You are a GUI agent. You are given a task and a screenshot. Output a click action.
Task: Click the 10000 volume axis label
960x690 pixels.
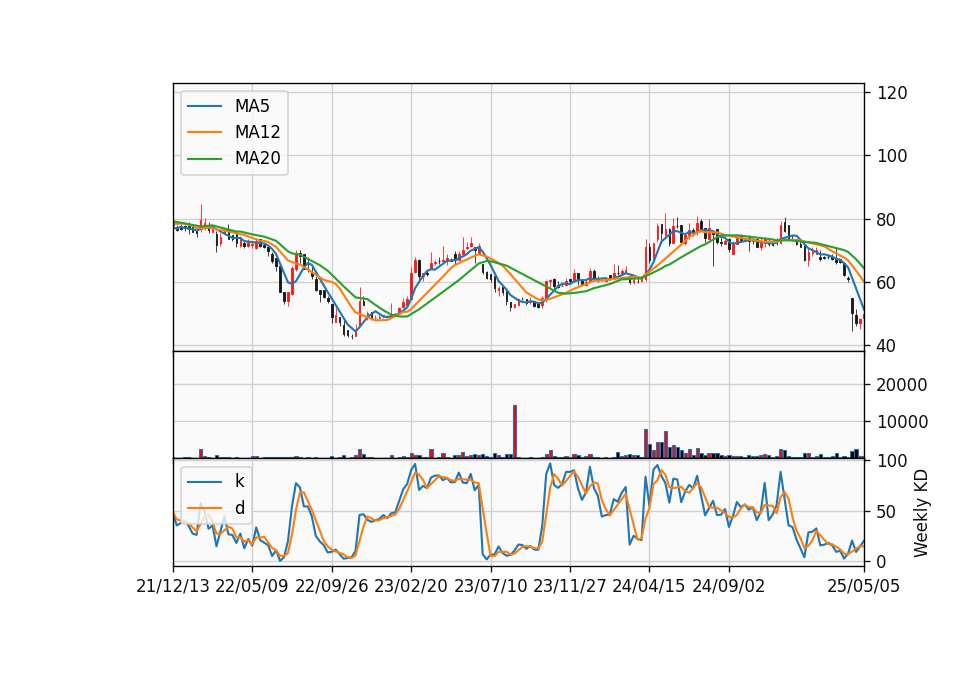pos(902,422)
